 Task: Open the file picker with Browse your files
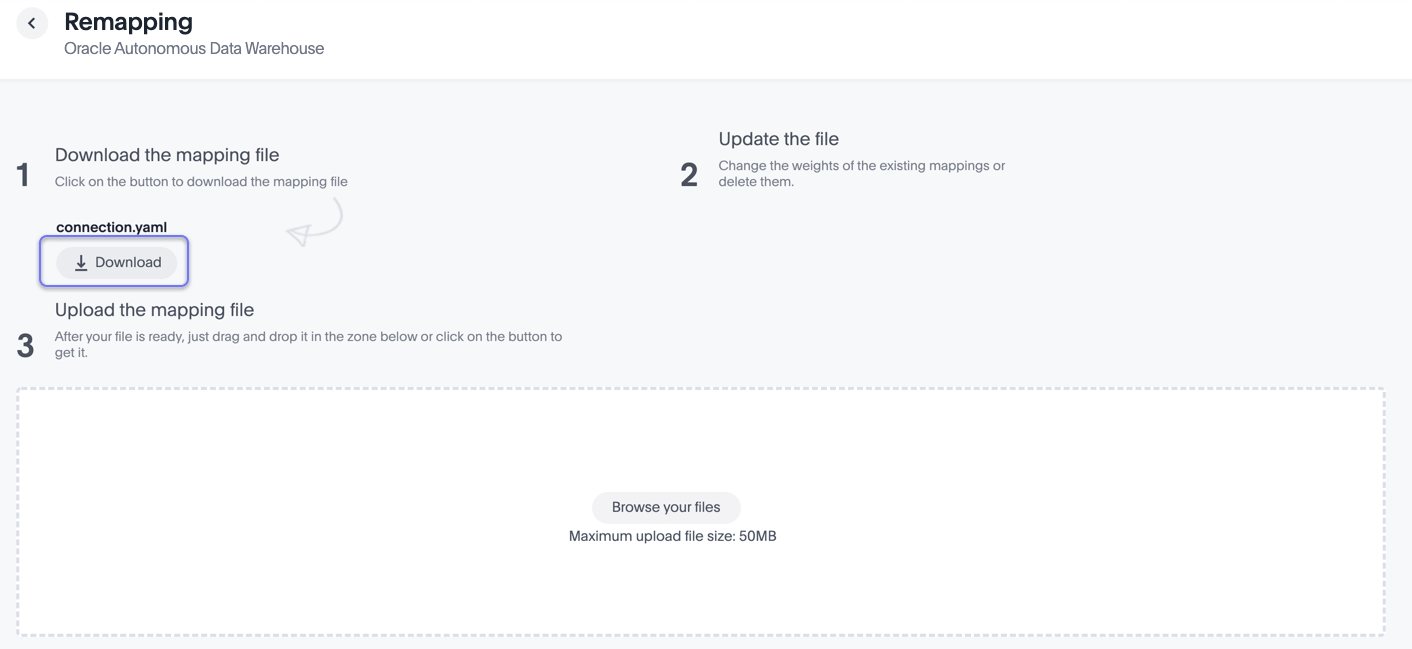[x=666, y=507]
